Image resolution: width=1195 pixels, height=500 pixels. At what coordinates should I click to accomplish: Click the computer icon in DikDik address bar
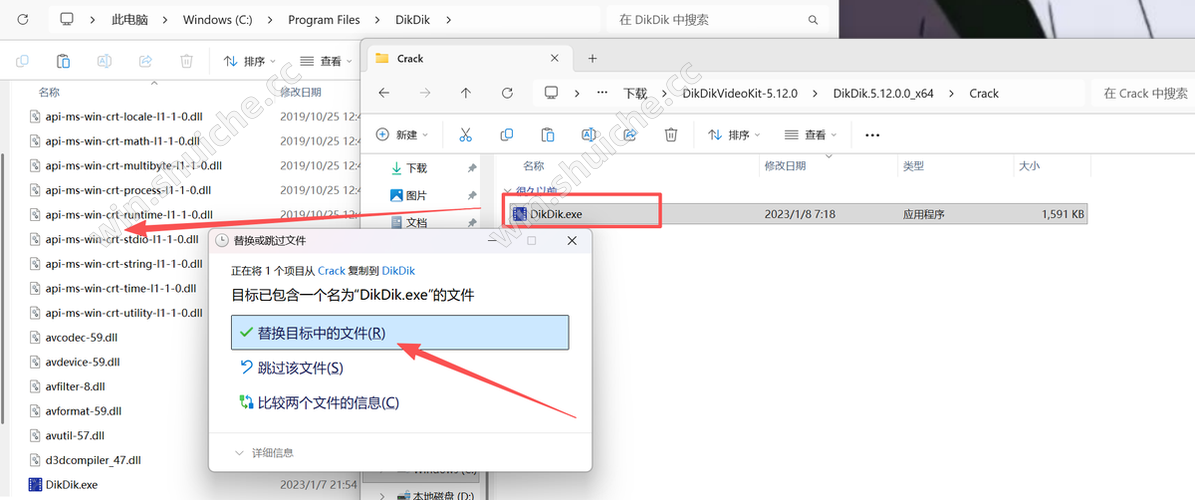tap(67, 20)
